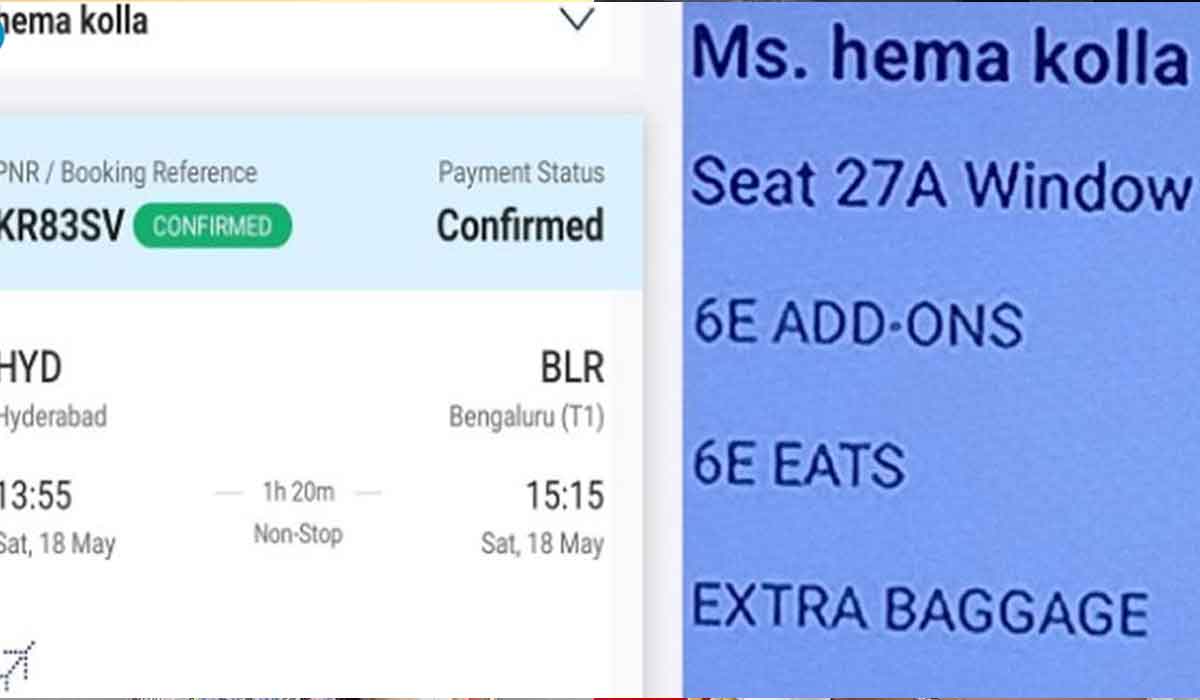Click the Non-Stop flight label

click(298, 534)
